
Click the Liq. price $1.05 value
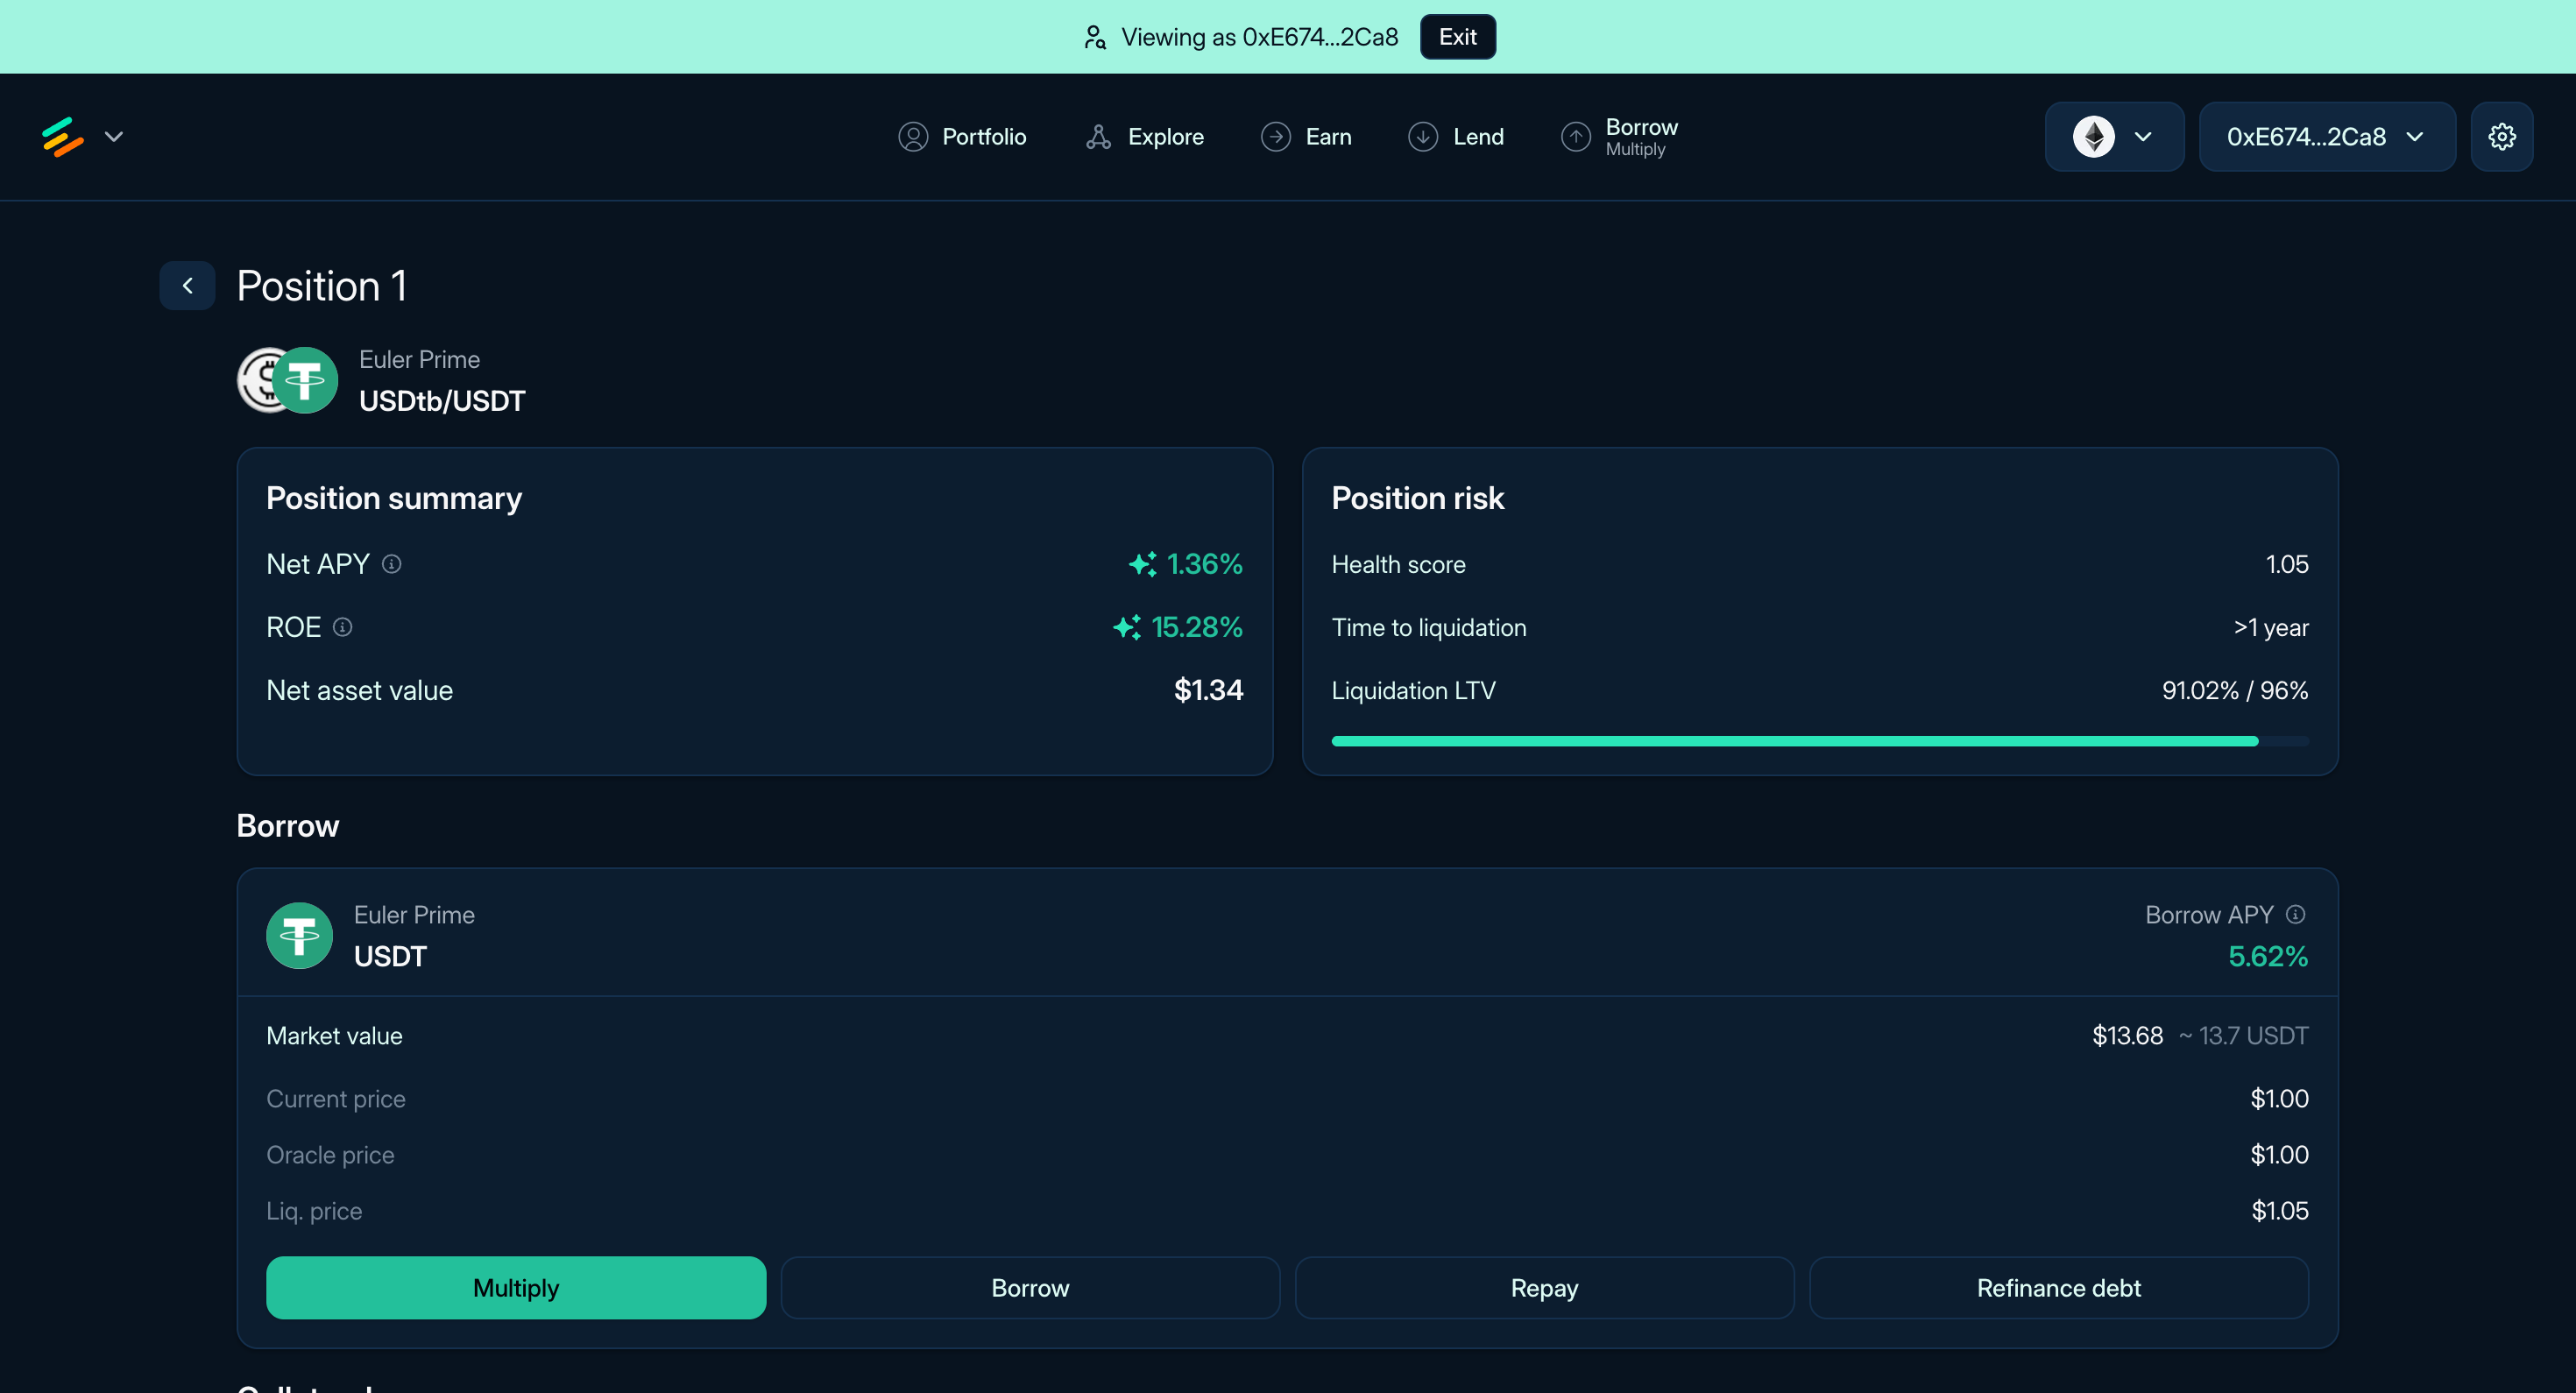2279,1211
